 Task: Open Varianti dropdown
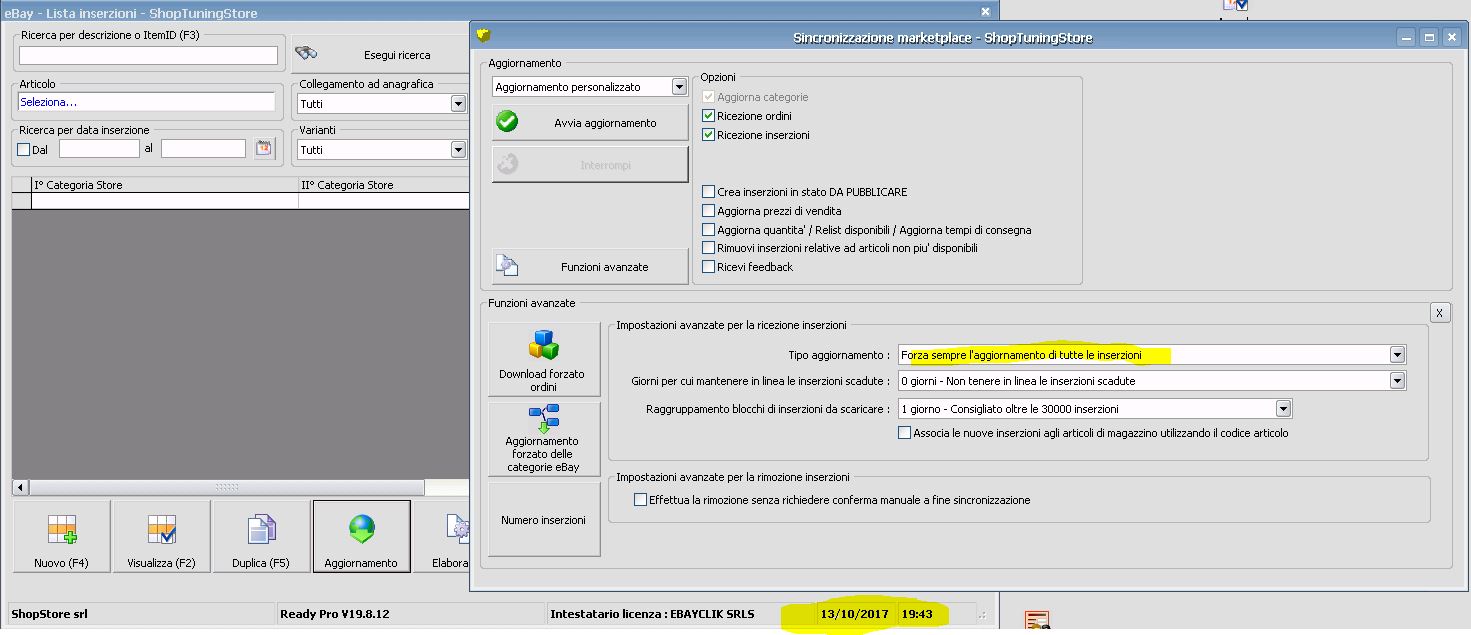[458, 150]
